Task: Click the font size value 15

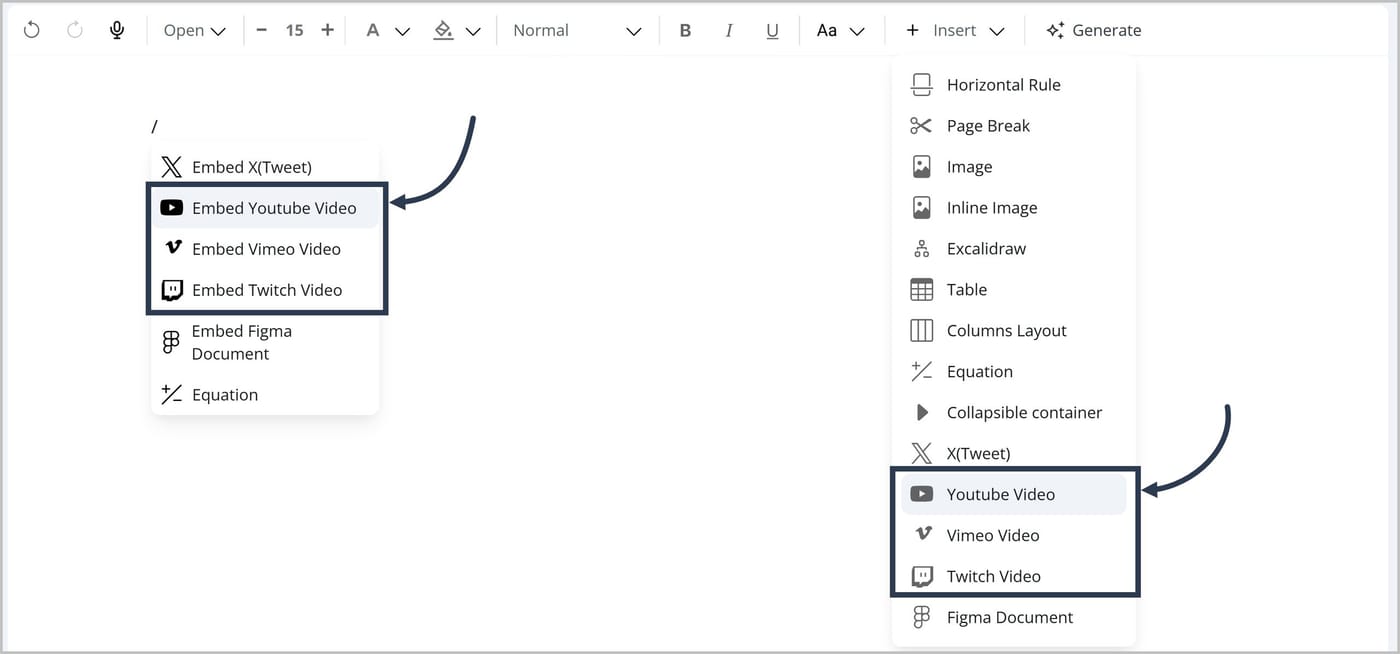Action: [294, 30]
